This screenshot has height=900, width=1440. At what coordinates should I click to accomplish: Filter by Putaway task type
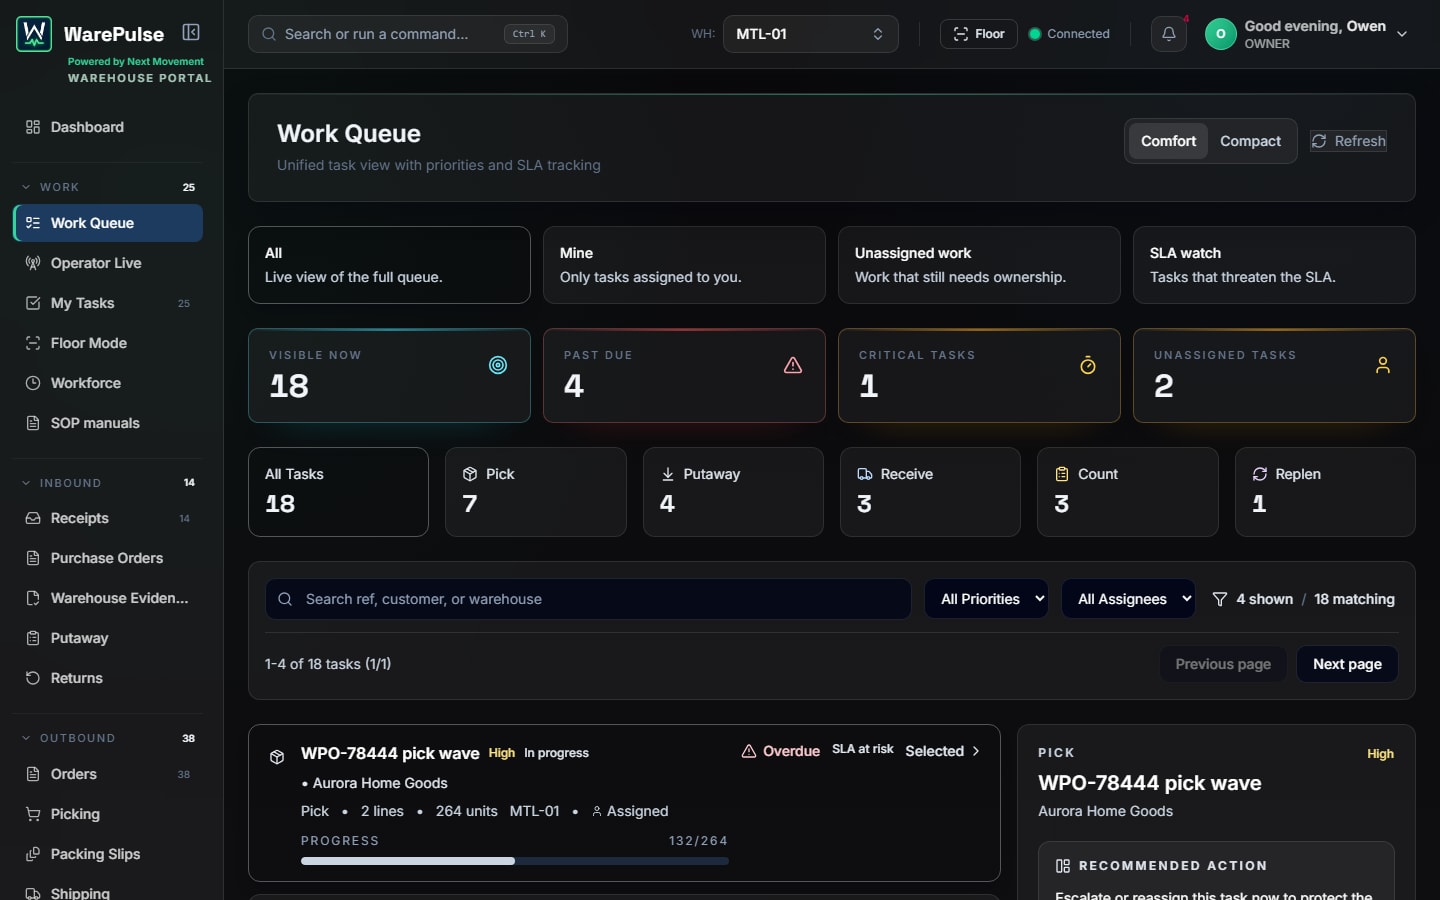click(733, 492)
